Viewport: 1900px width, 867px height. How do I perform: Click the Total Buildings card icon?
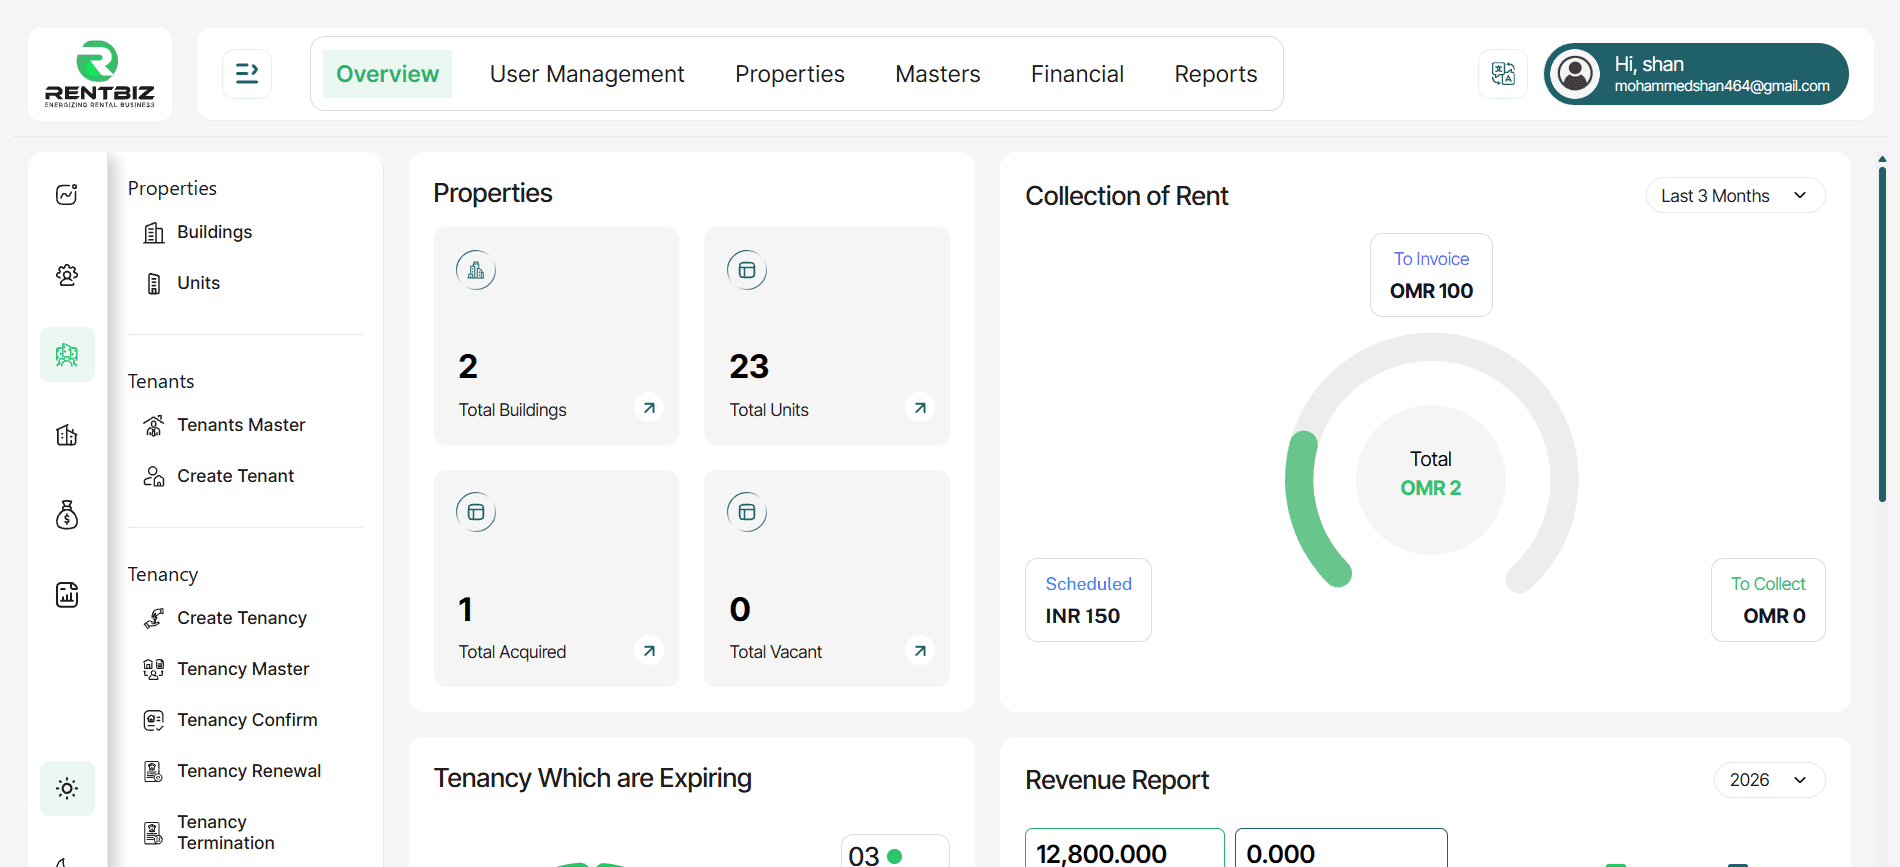point(476,270)
